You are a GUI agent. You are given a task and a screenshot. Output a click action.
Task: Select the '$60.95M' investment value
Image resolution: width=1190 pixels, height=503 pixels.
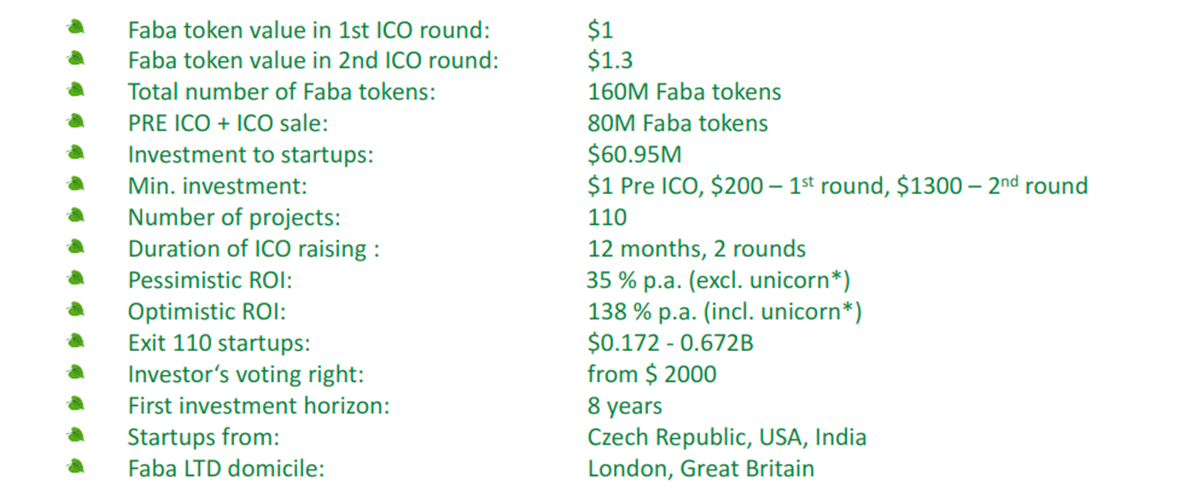coord(635,155)
